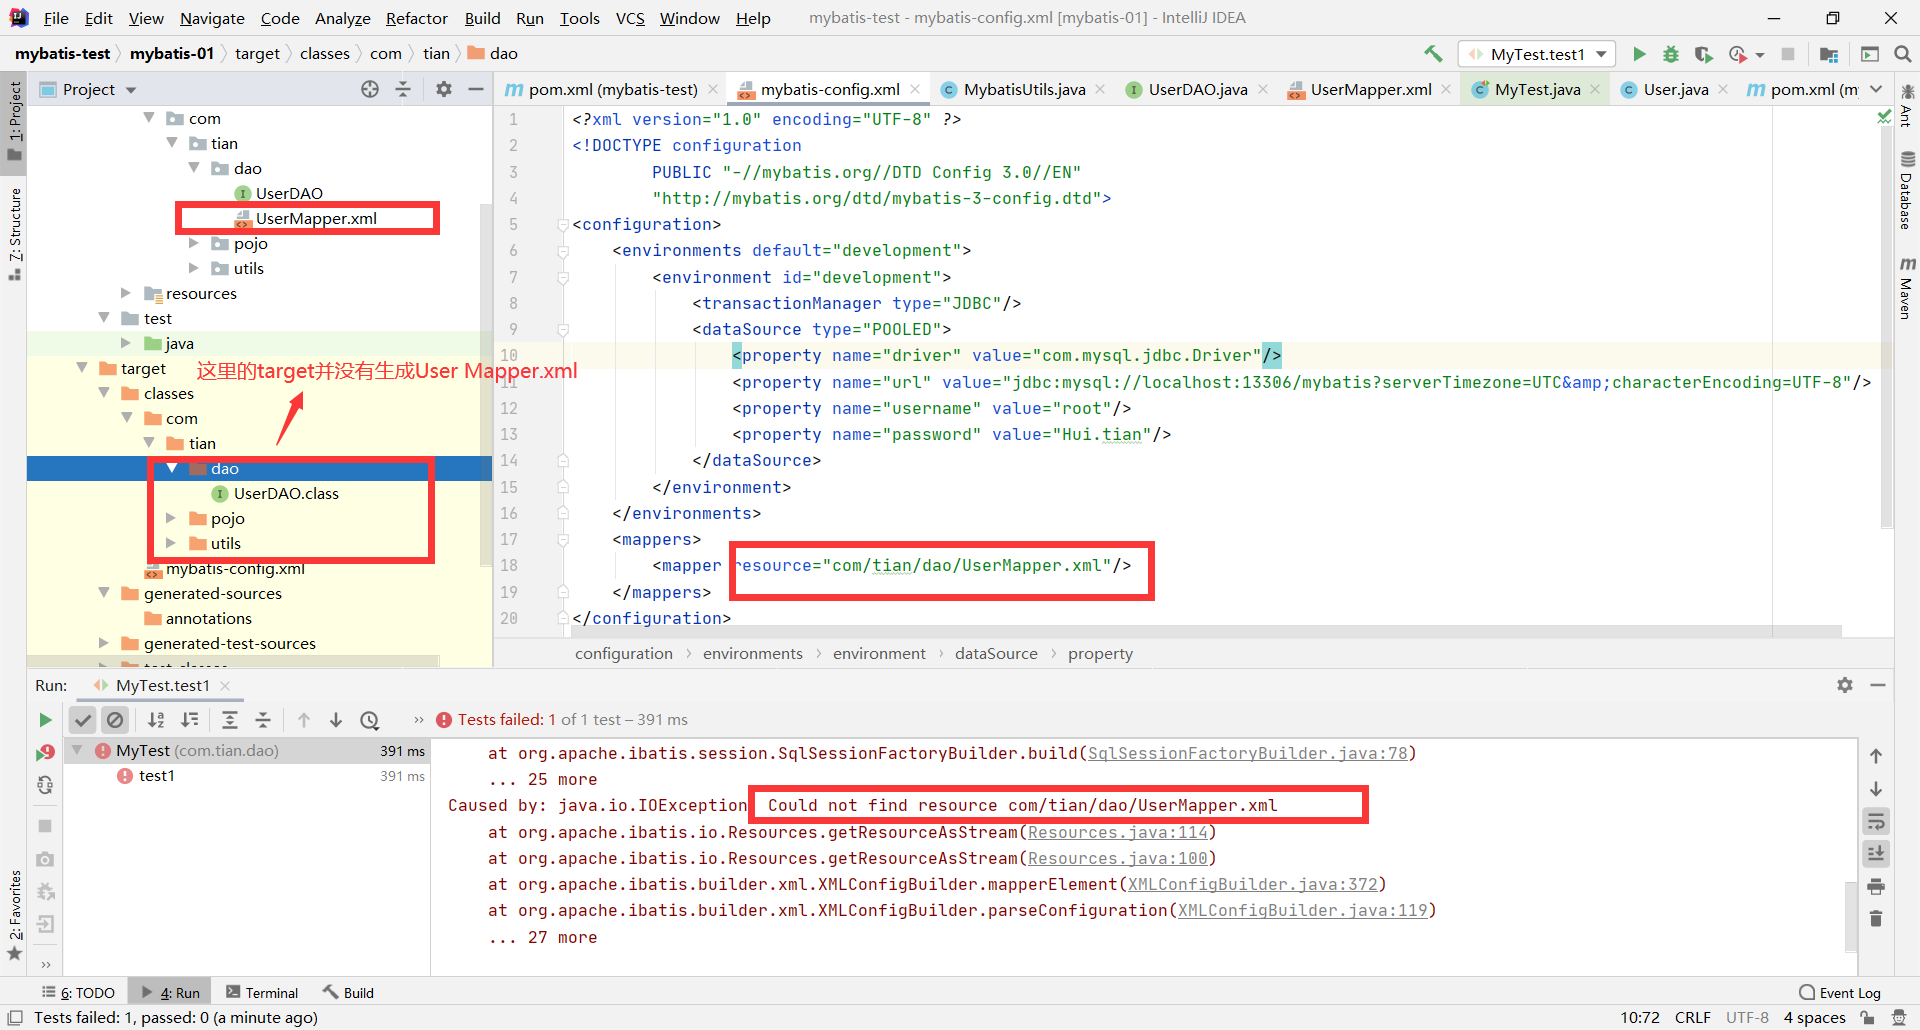Clear console with trash icon
The image size is (1920, 1030).
point(1876,919)
